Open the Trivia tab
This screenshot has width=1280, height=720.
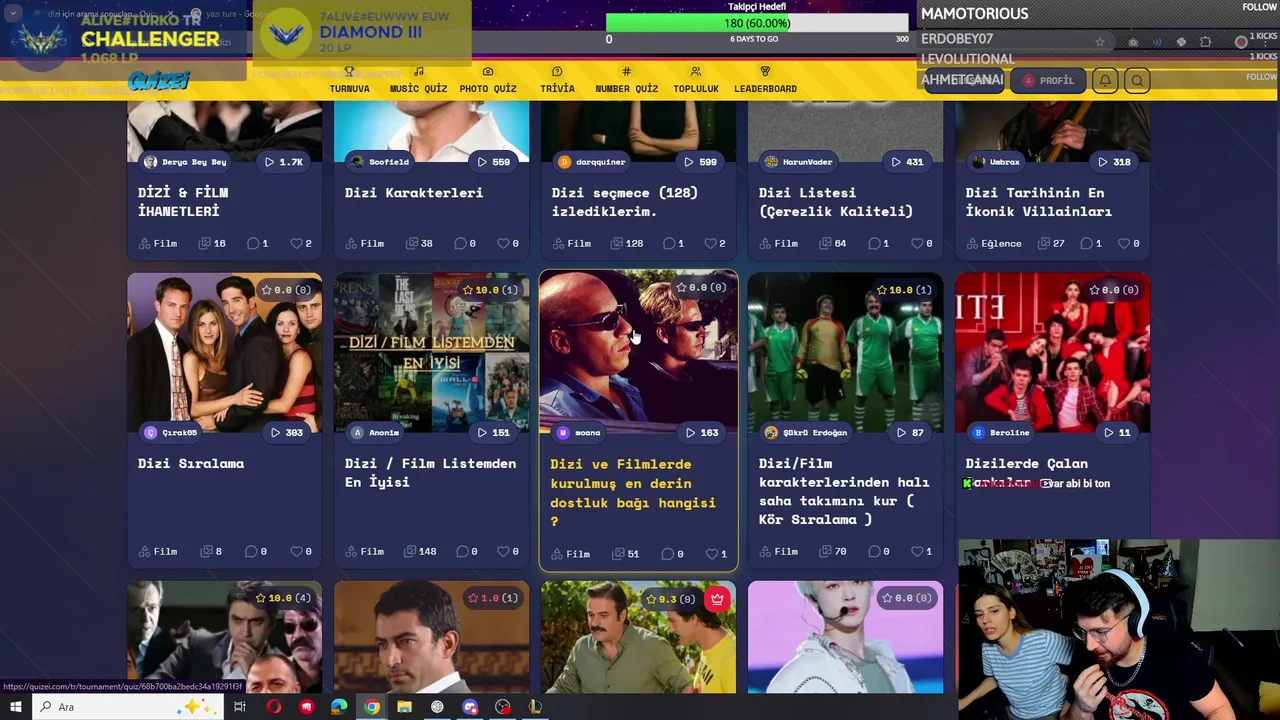[557, 80]
